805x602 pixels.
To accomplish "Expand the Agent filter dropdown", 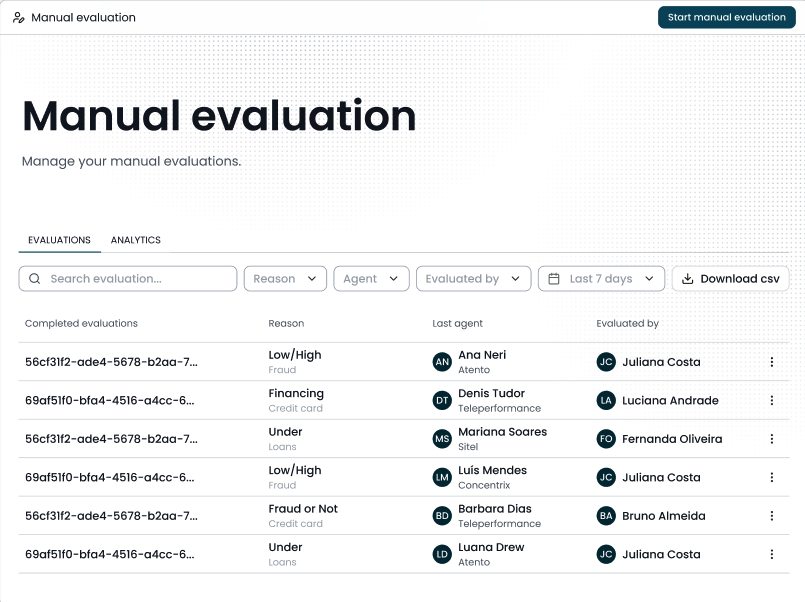I will coord(371,279).
